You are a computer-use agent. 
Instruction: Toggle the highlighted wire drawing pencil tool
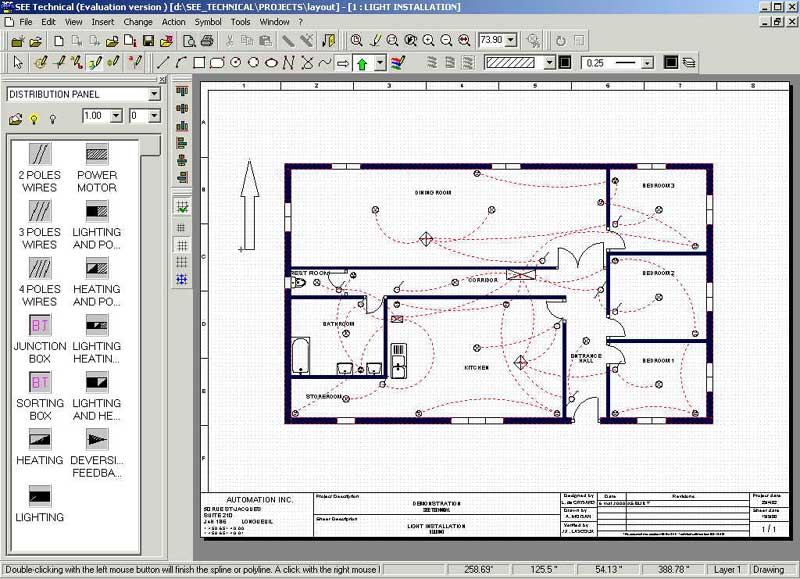pyautogui.click(x=95, y=63)
